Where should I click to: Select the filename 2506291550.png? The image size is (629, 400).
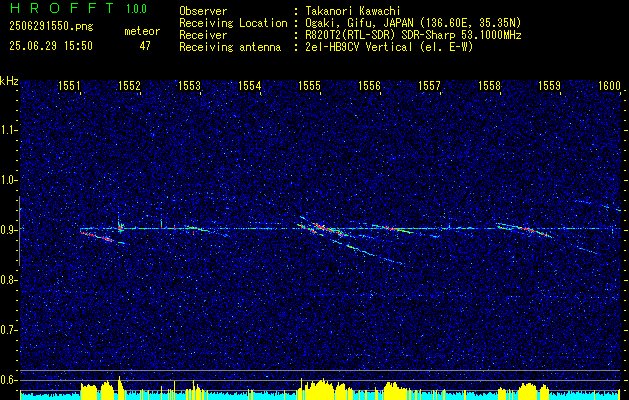(x=51, y=26)
